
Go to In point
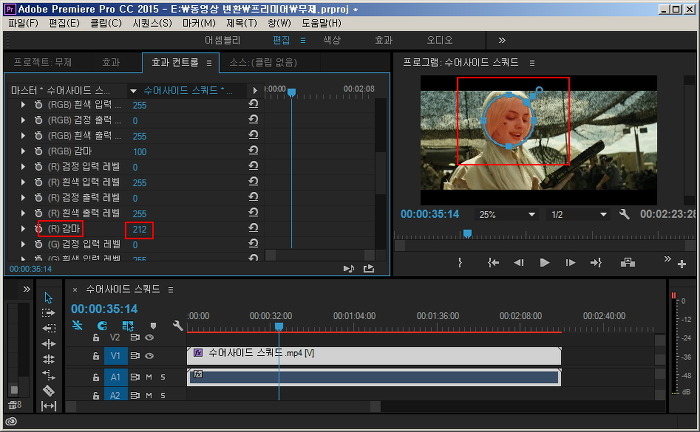tap(493, 263)
